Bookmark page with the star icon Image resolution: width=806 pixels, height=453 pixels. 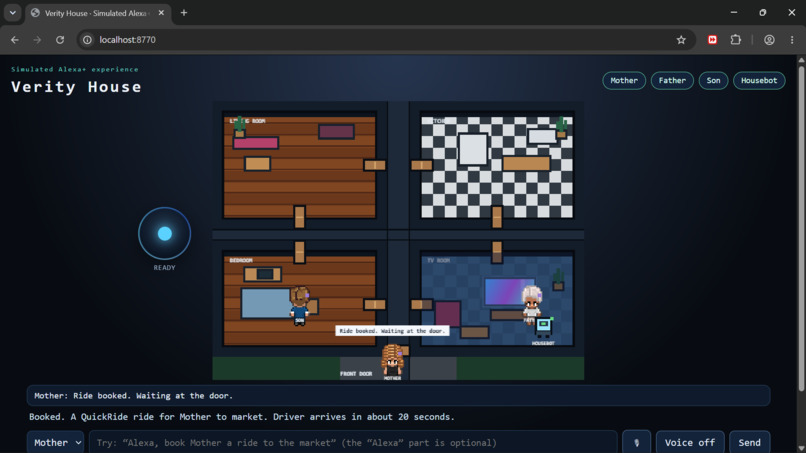(681, 40)
